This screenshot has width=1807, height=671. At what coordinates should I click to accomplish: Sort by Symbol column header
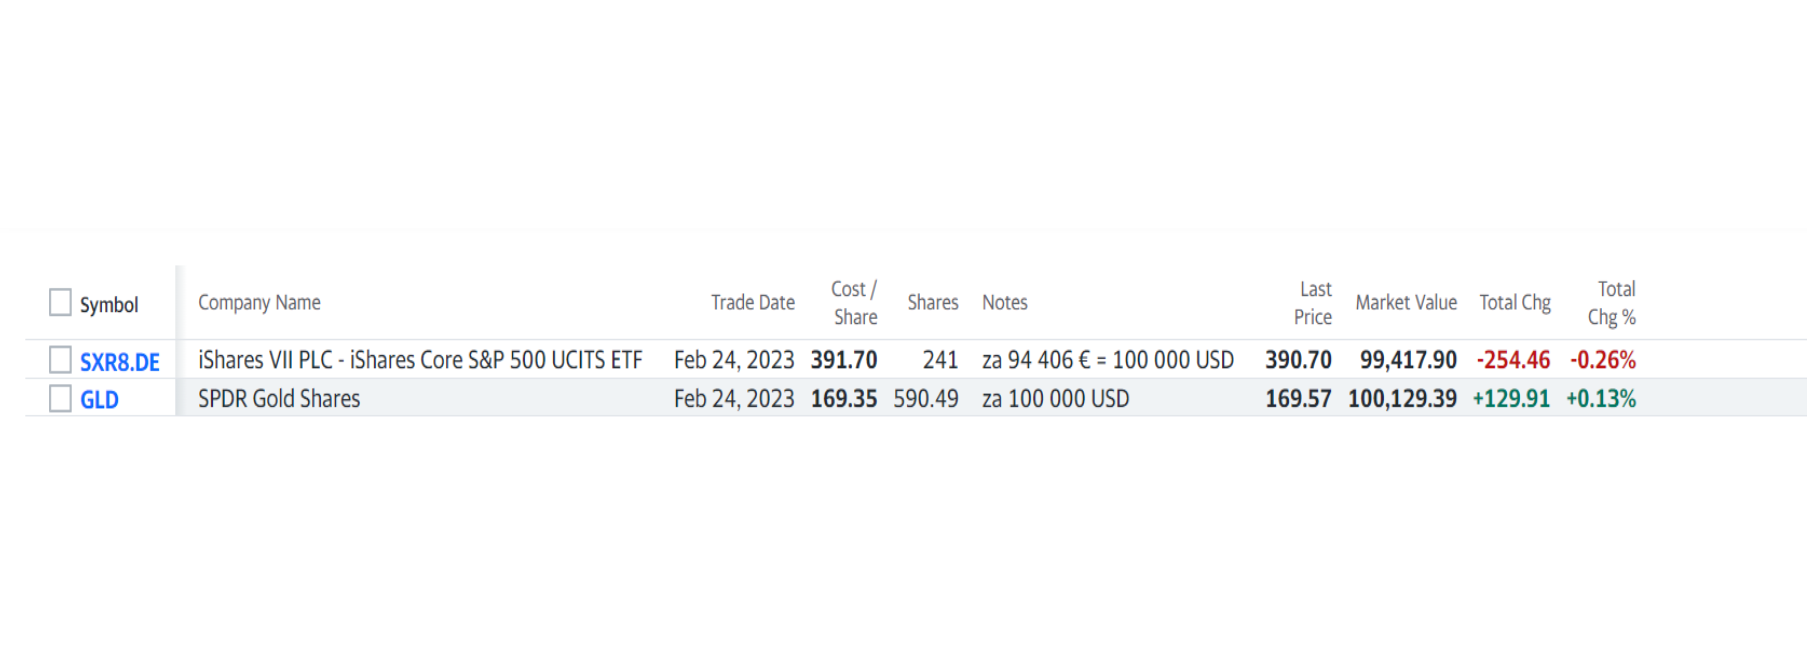pyautogui.click(x=109, y=304)
